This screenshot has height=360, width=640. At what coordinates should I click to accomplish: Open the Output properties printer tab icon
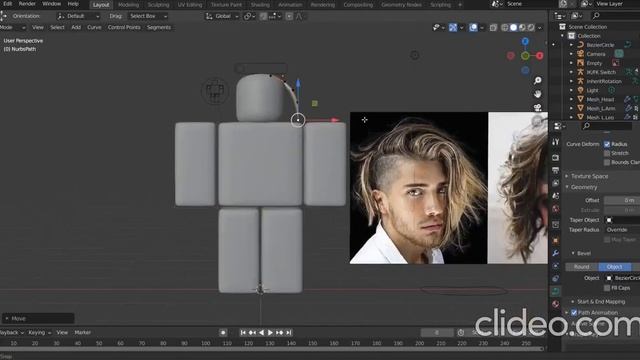click(x=556, y=170)
